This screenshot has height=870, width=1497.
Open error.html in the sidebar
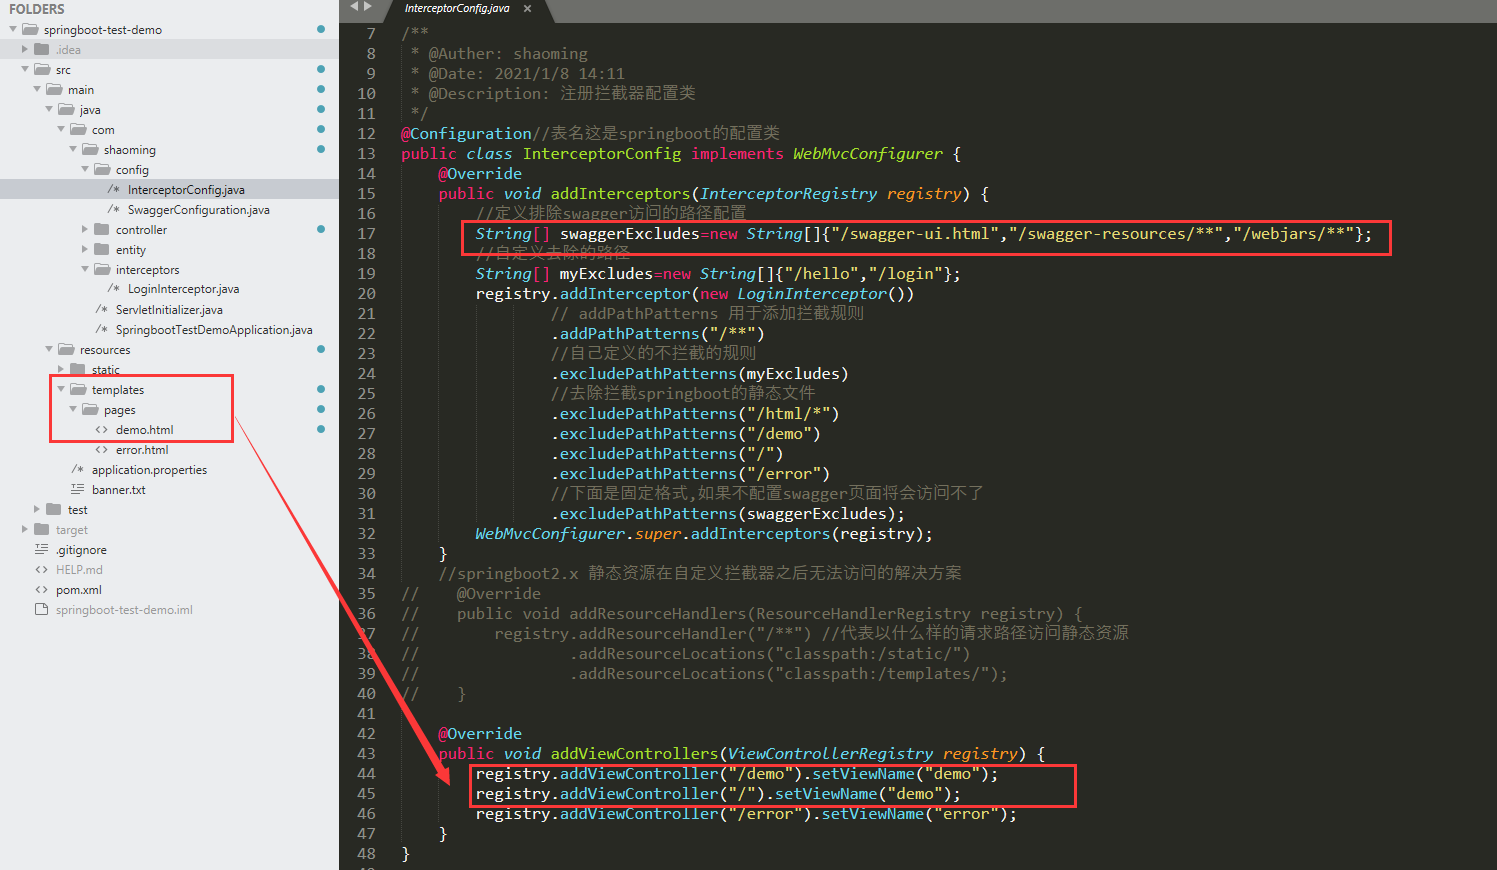point(142,449)
